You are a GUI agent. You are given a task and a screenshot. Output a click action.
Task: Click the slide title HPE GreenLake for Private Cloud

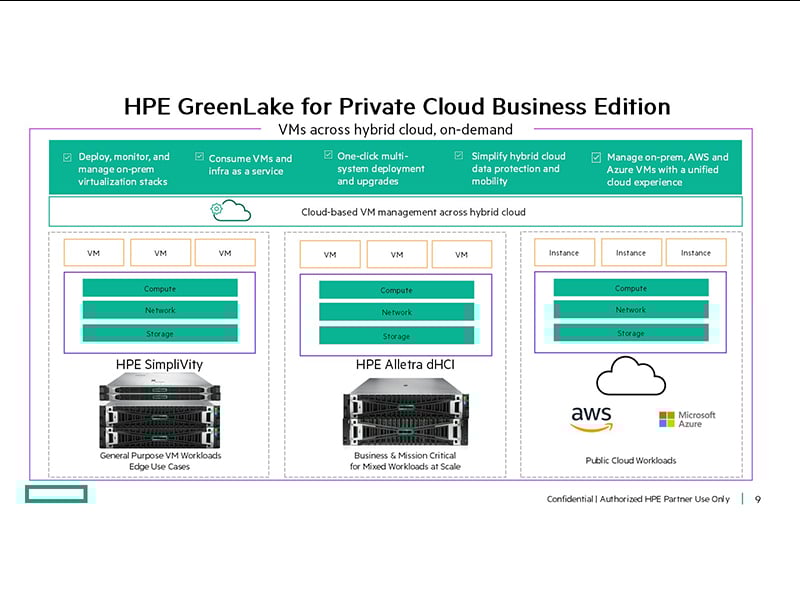397,107
